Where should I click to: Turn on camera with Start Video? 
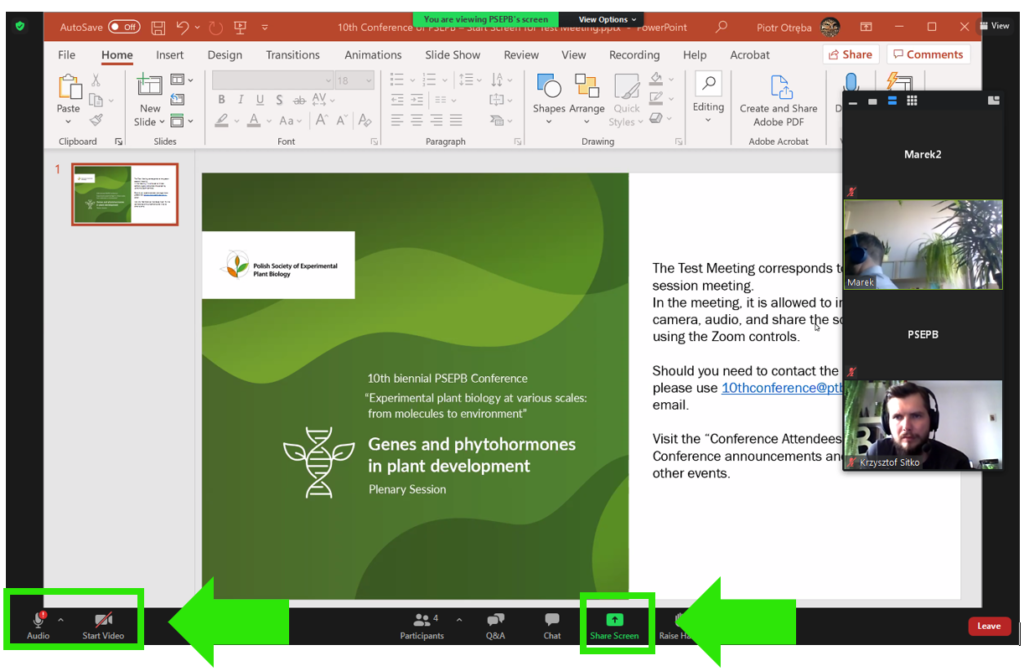coord(103,625)
